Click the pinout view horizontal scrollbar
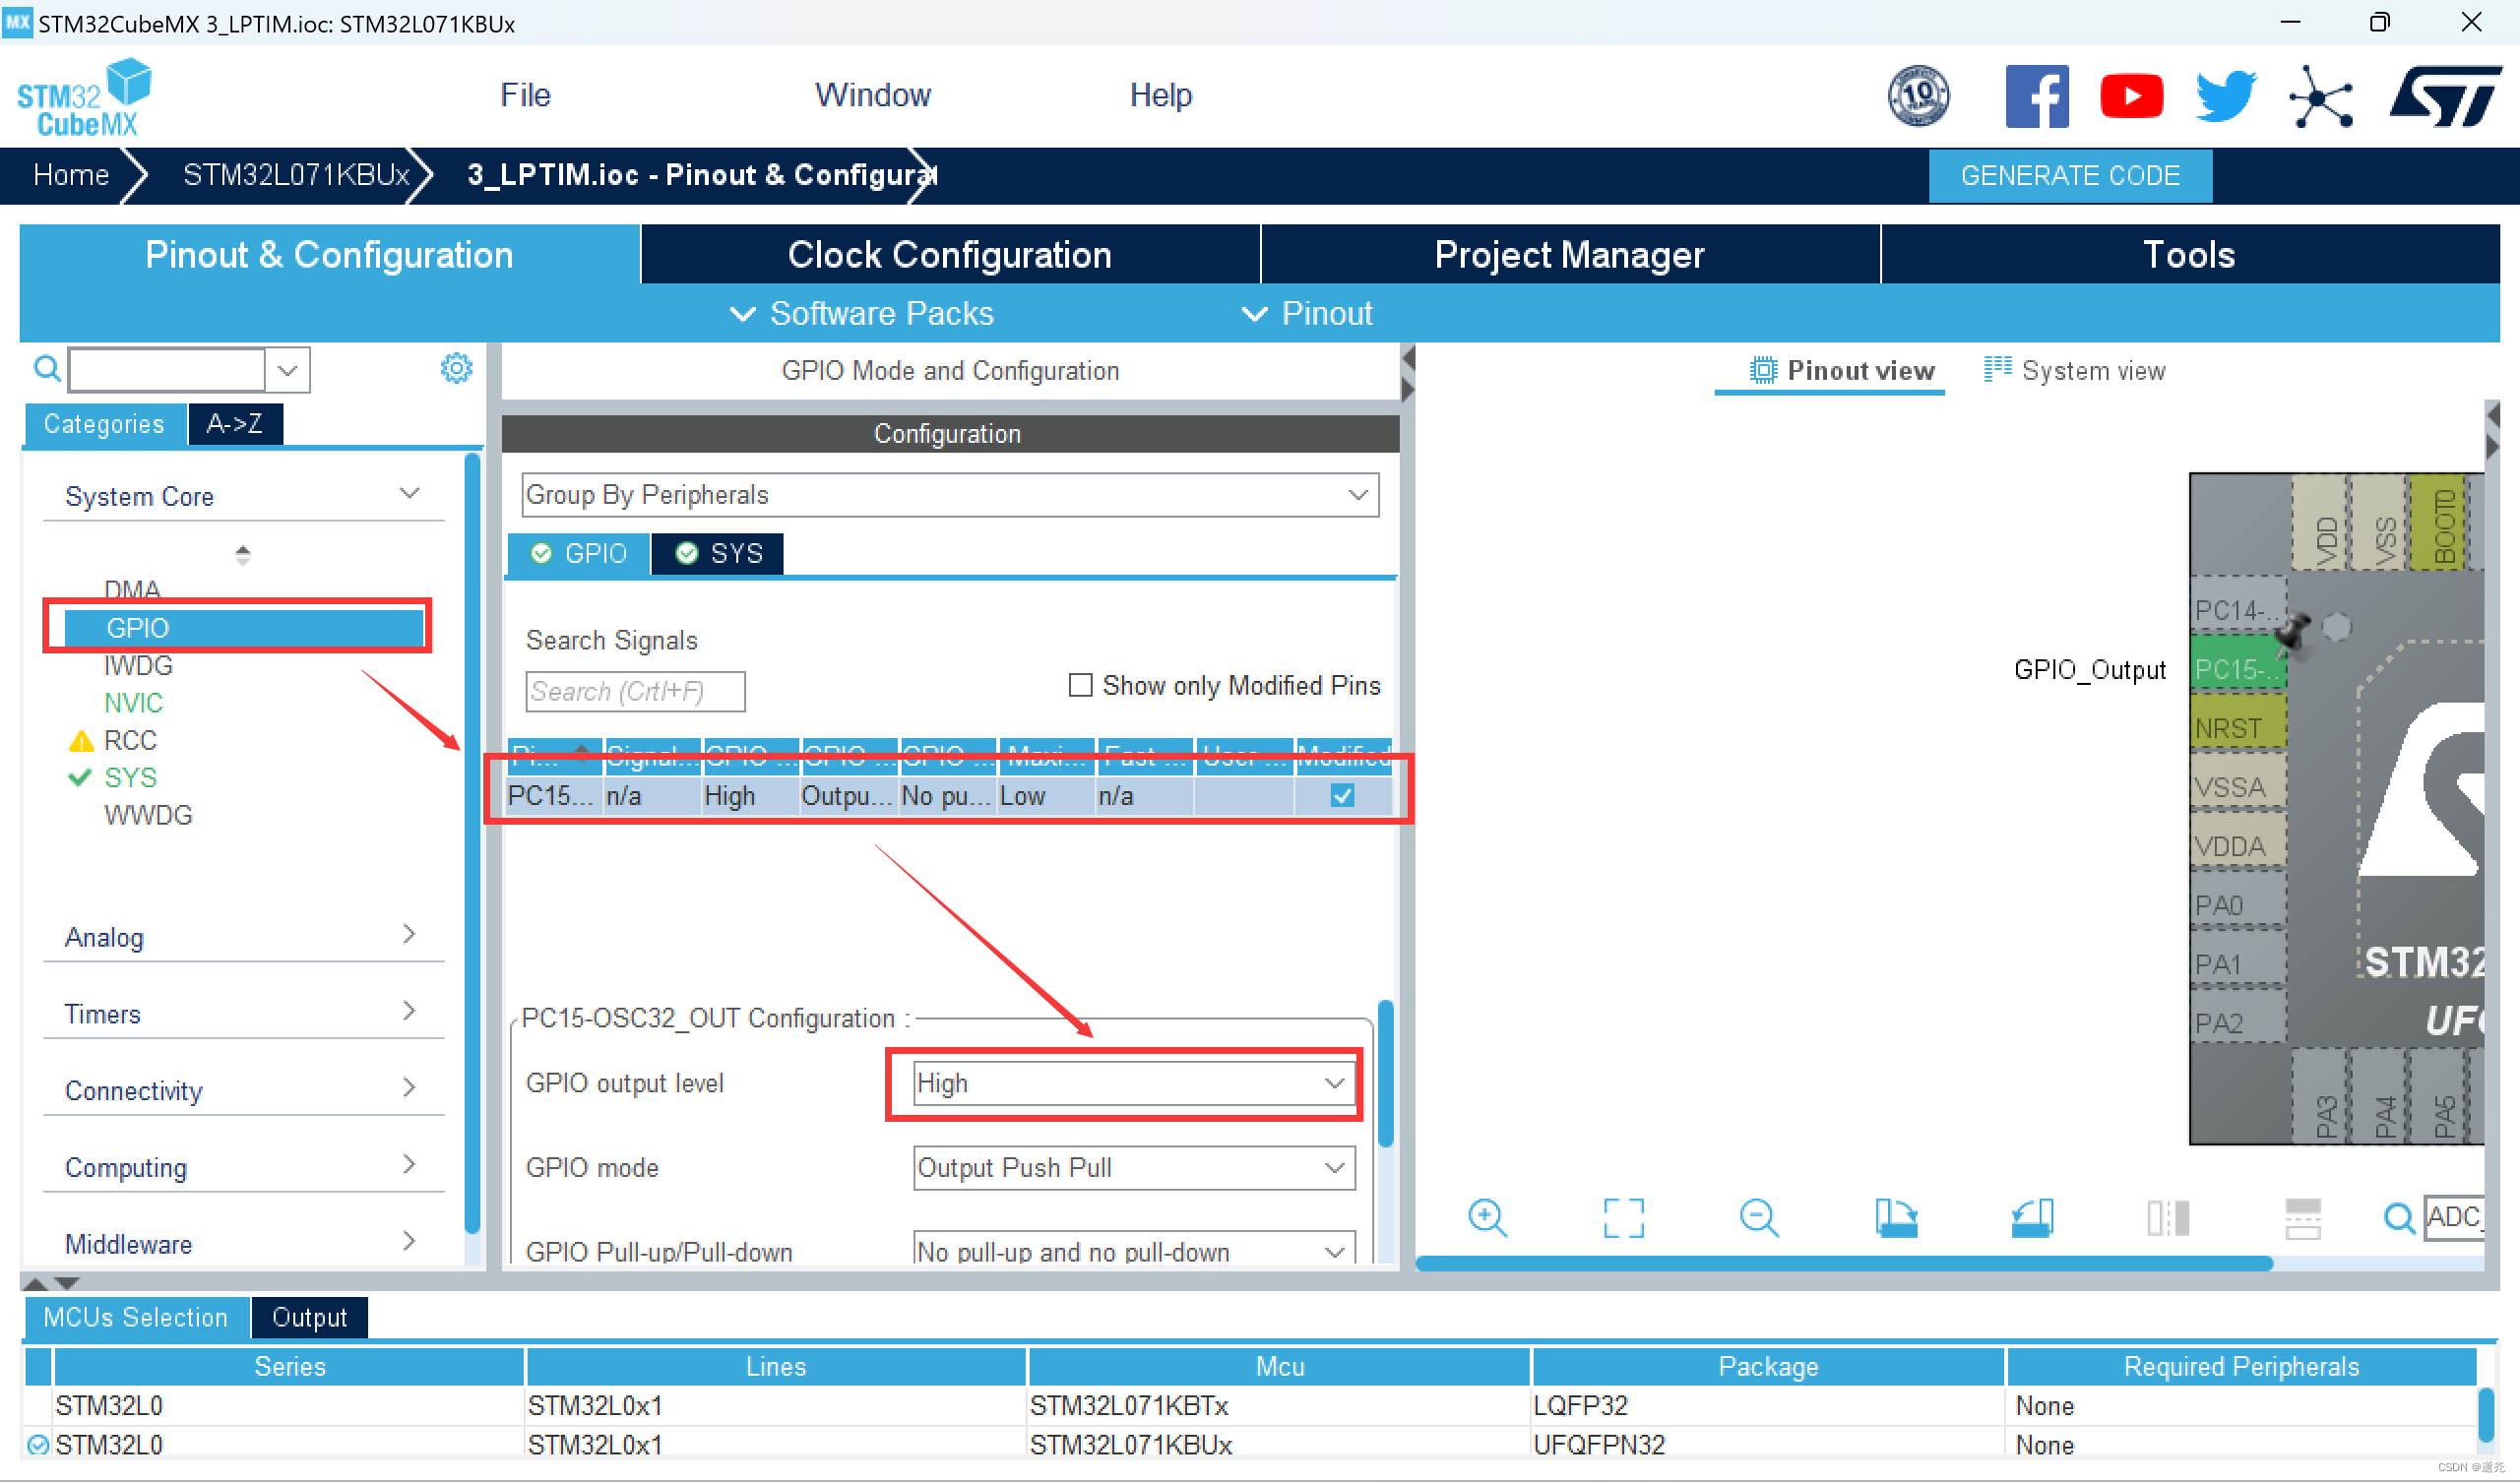The image size is (2520, 1482). 1844,1263
